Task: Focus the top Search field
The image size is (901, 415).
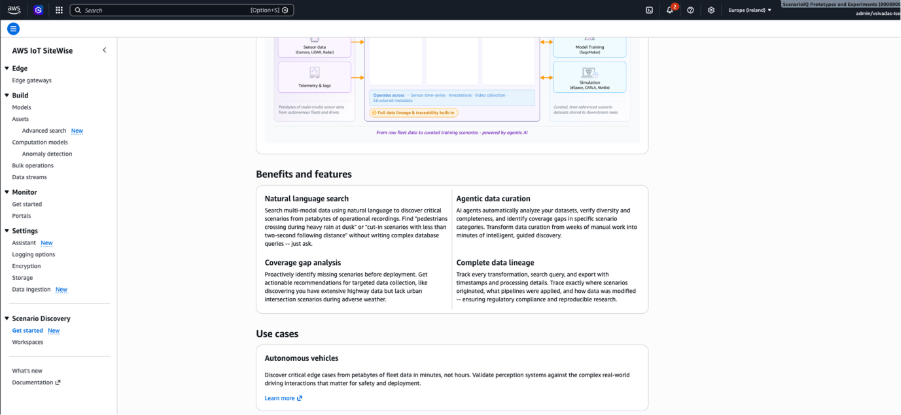Action: coord(182,10)
